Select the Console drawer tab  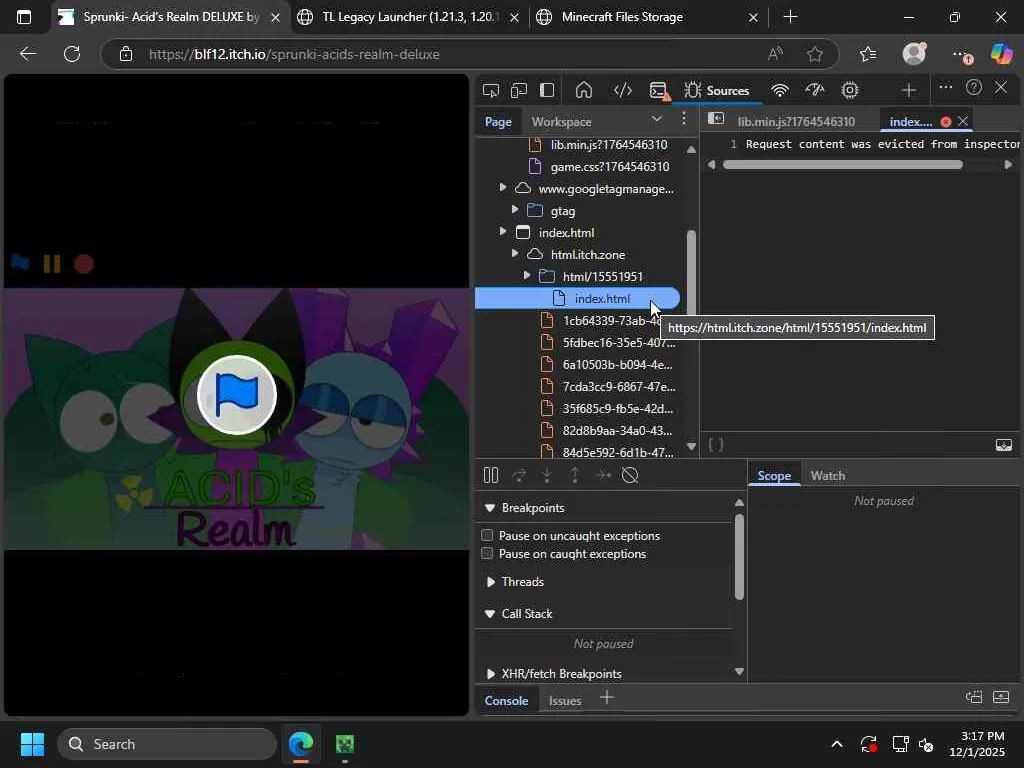506,700
